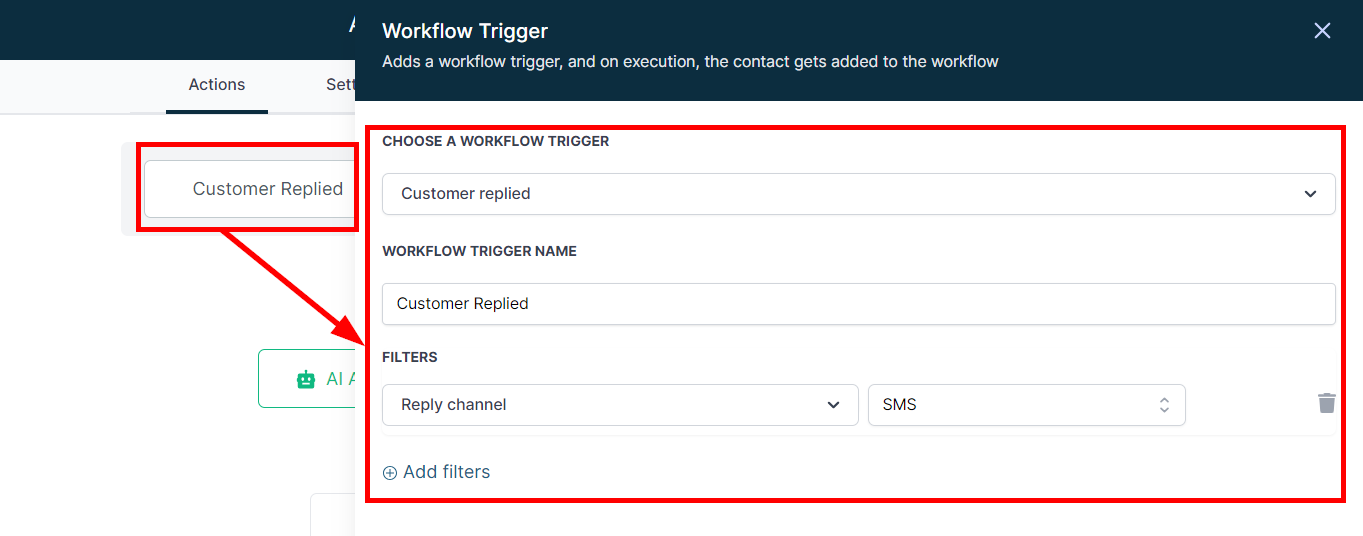The image size is (1363, 536).
Task: Click the Add filters link
Action: [446, 472]
